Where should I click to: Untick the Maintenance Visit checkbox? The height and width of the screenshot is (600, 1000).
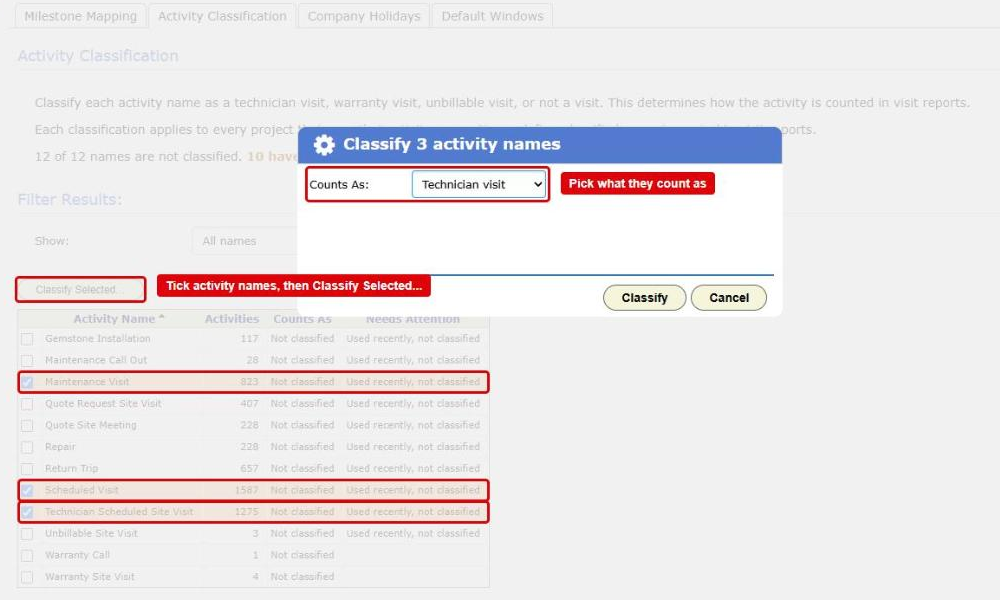click(27, 382)
